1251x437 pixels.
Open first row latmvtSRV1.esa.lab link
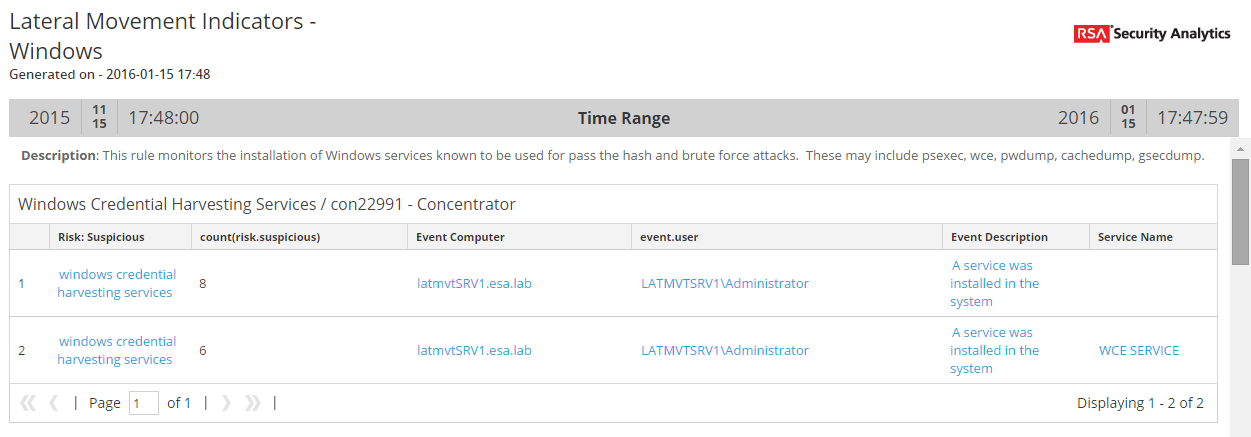coord(474,284)
